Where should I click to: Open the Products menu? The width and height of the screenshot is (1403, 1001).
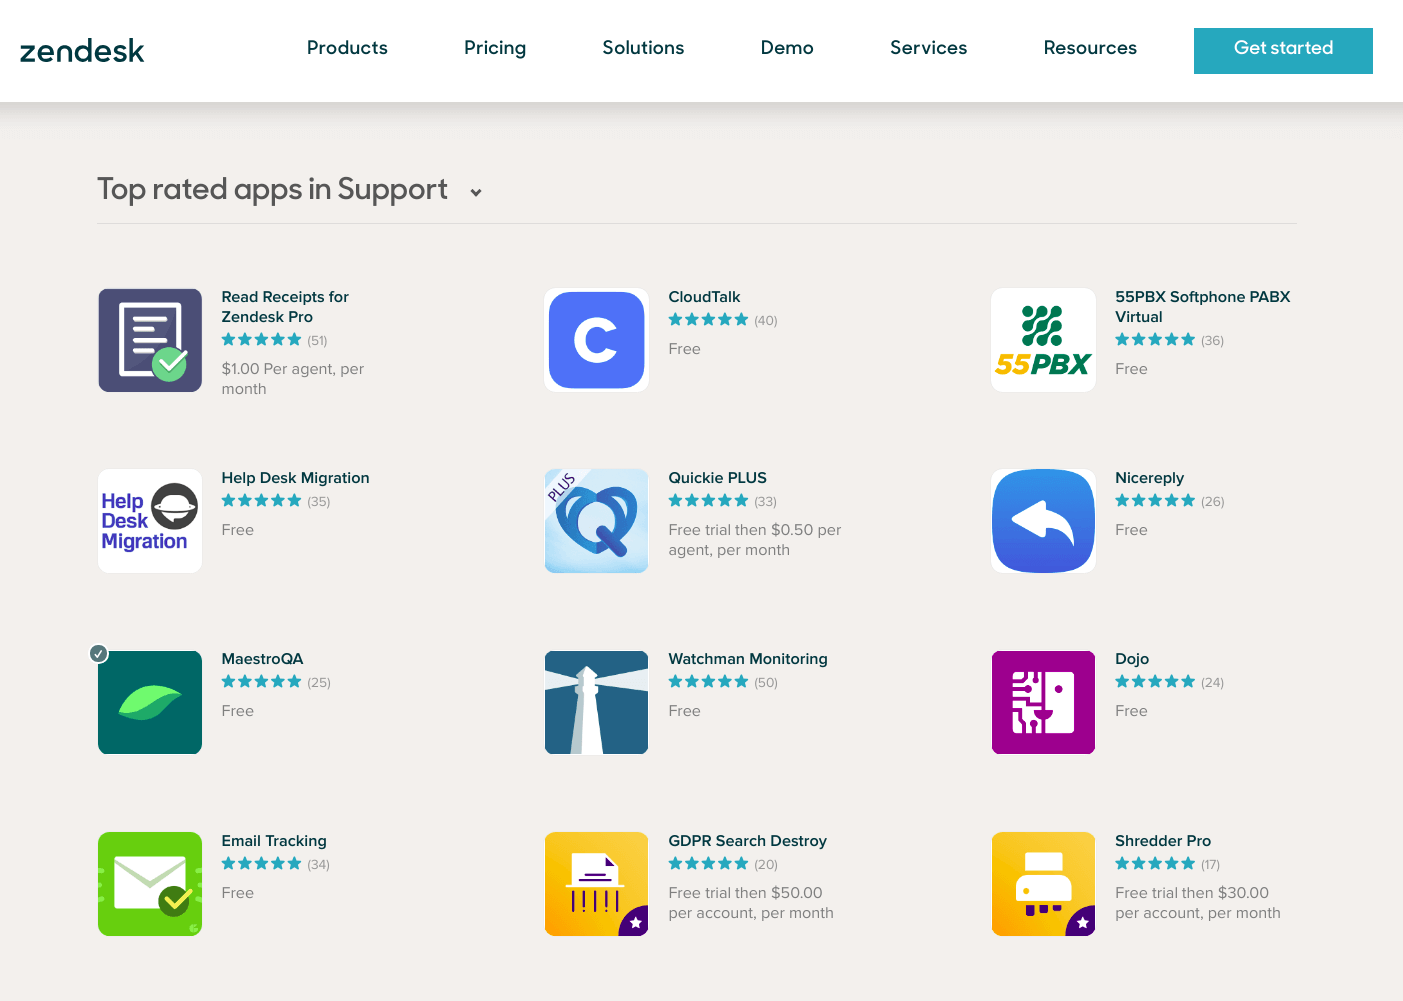click(347, 48)
